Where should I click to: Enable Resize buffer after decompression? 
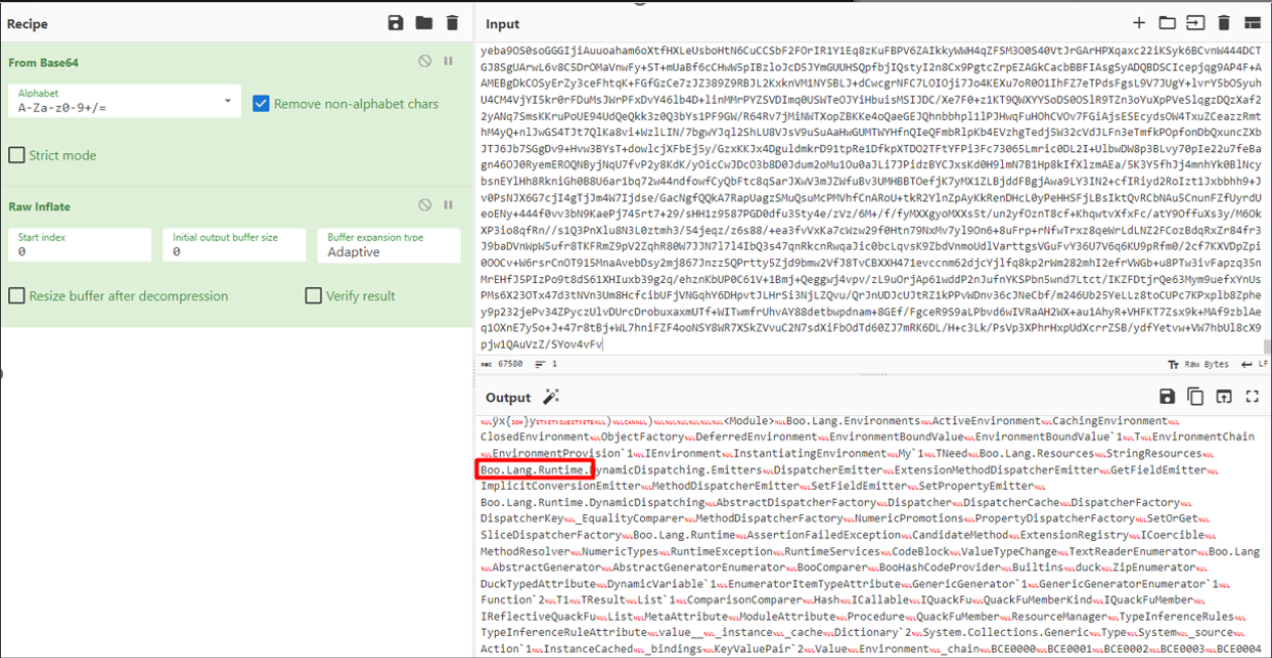click(x=17, y=296)
